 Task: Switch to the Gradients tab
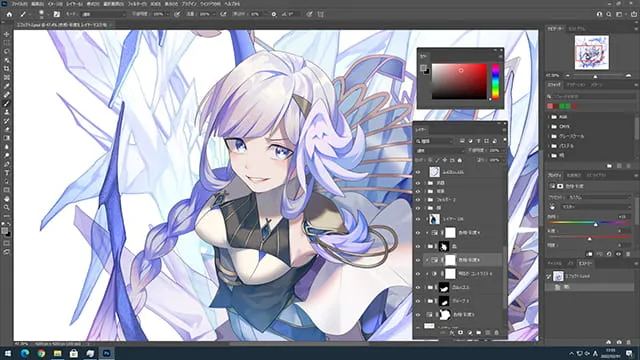pyautogui.click(x=576, y=85)
